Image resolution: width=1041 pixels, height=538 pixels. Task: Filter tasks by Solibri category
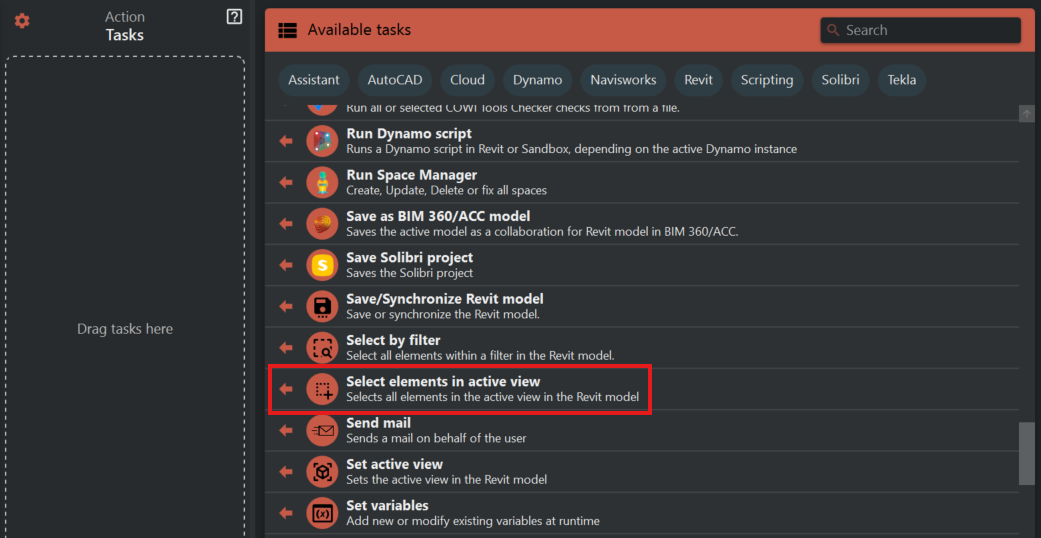(841, 80)
